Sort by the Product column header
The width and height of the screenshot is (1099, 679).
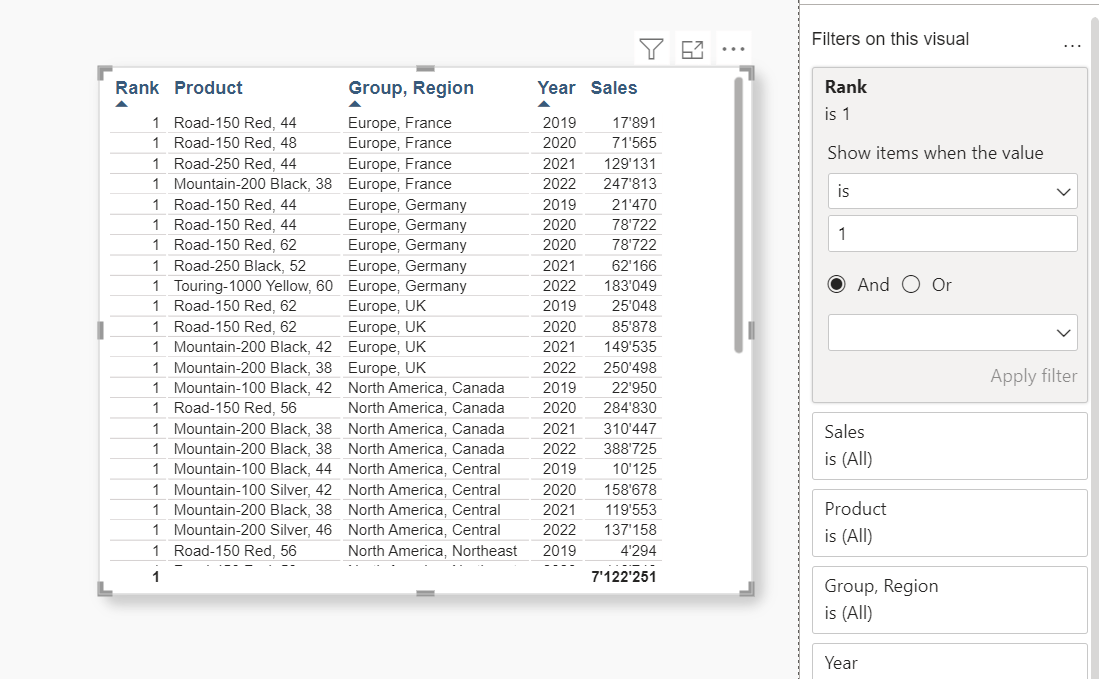[208, 88]
